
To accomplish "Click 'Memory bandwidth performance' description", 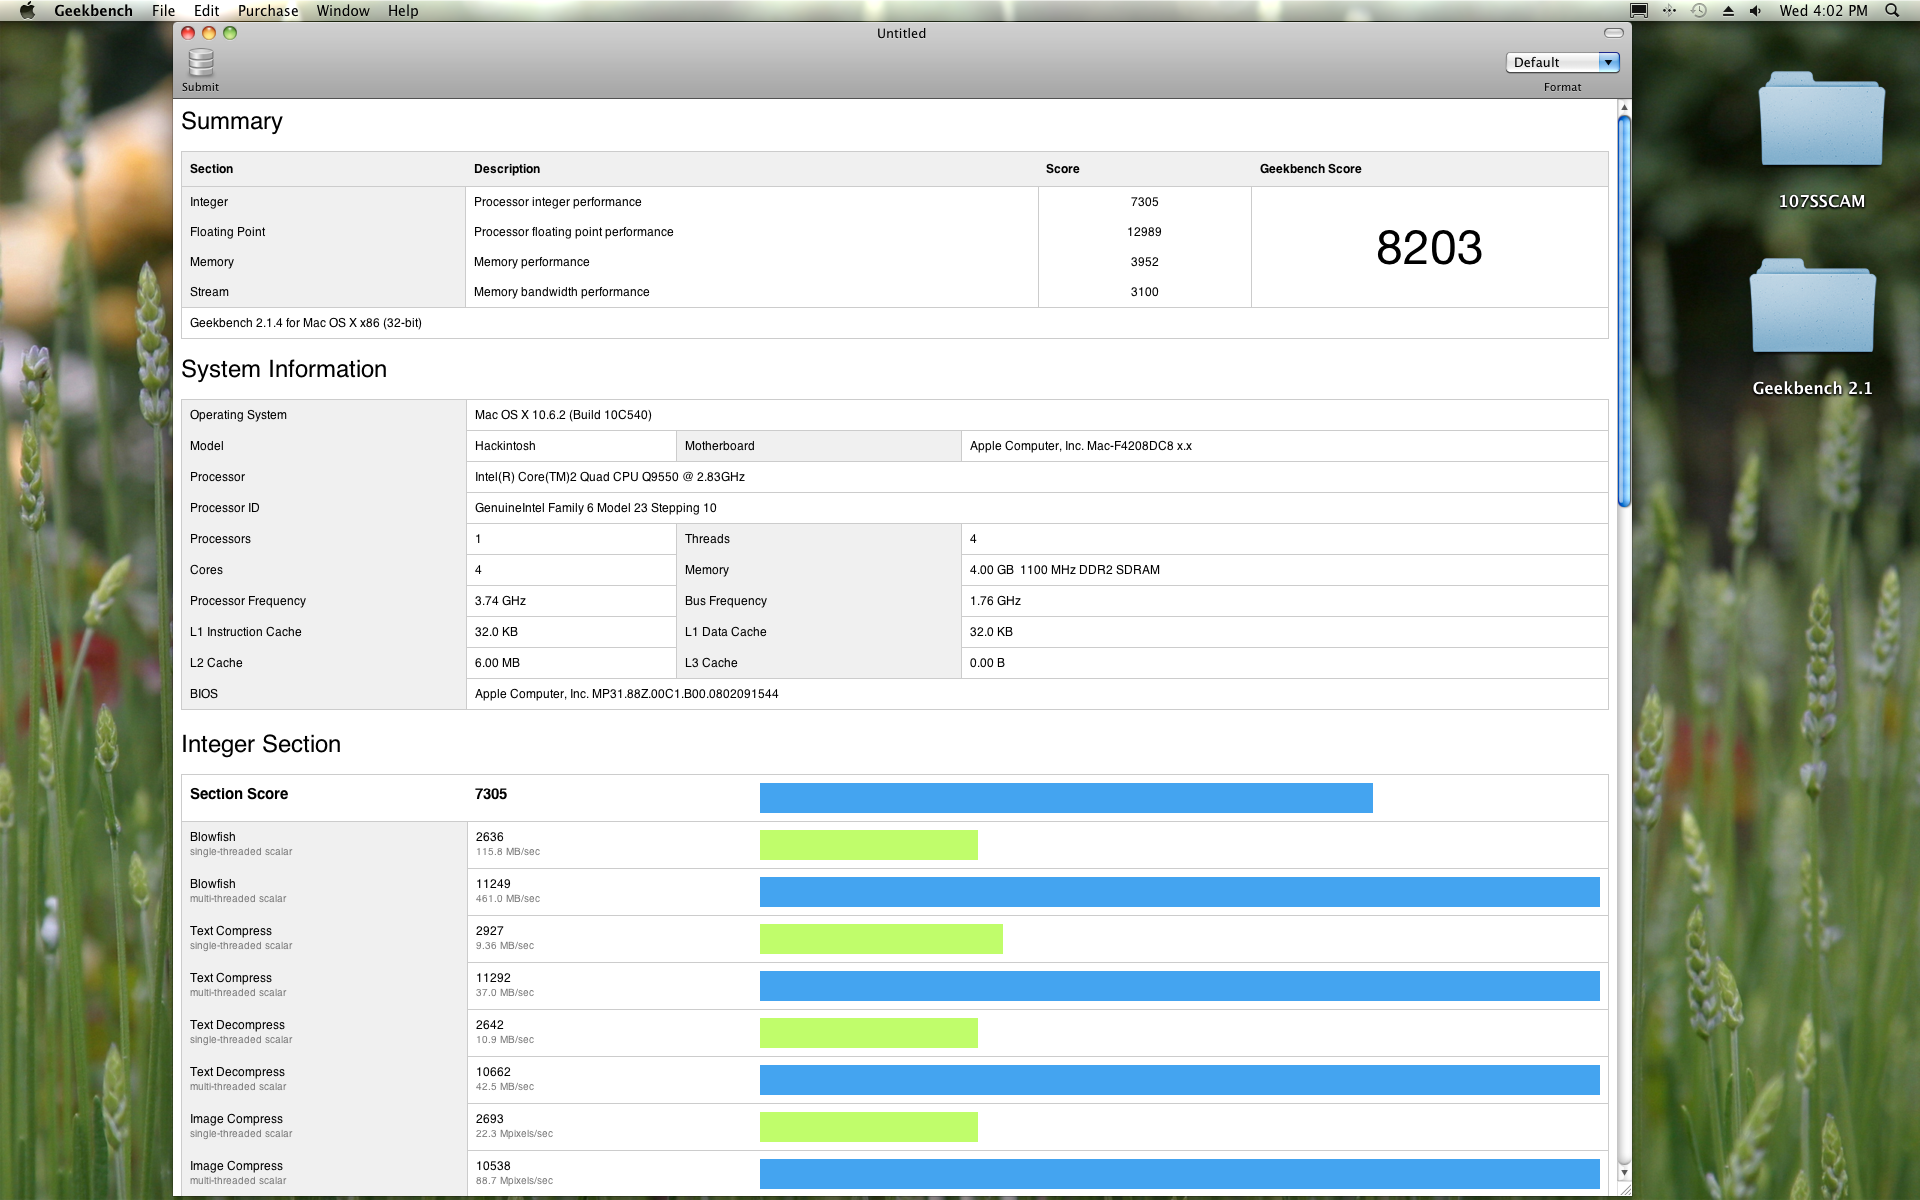I will click(561, 292).
